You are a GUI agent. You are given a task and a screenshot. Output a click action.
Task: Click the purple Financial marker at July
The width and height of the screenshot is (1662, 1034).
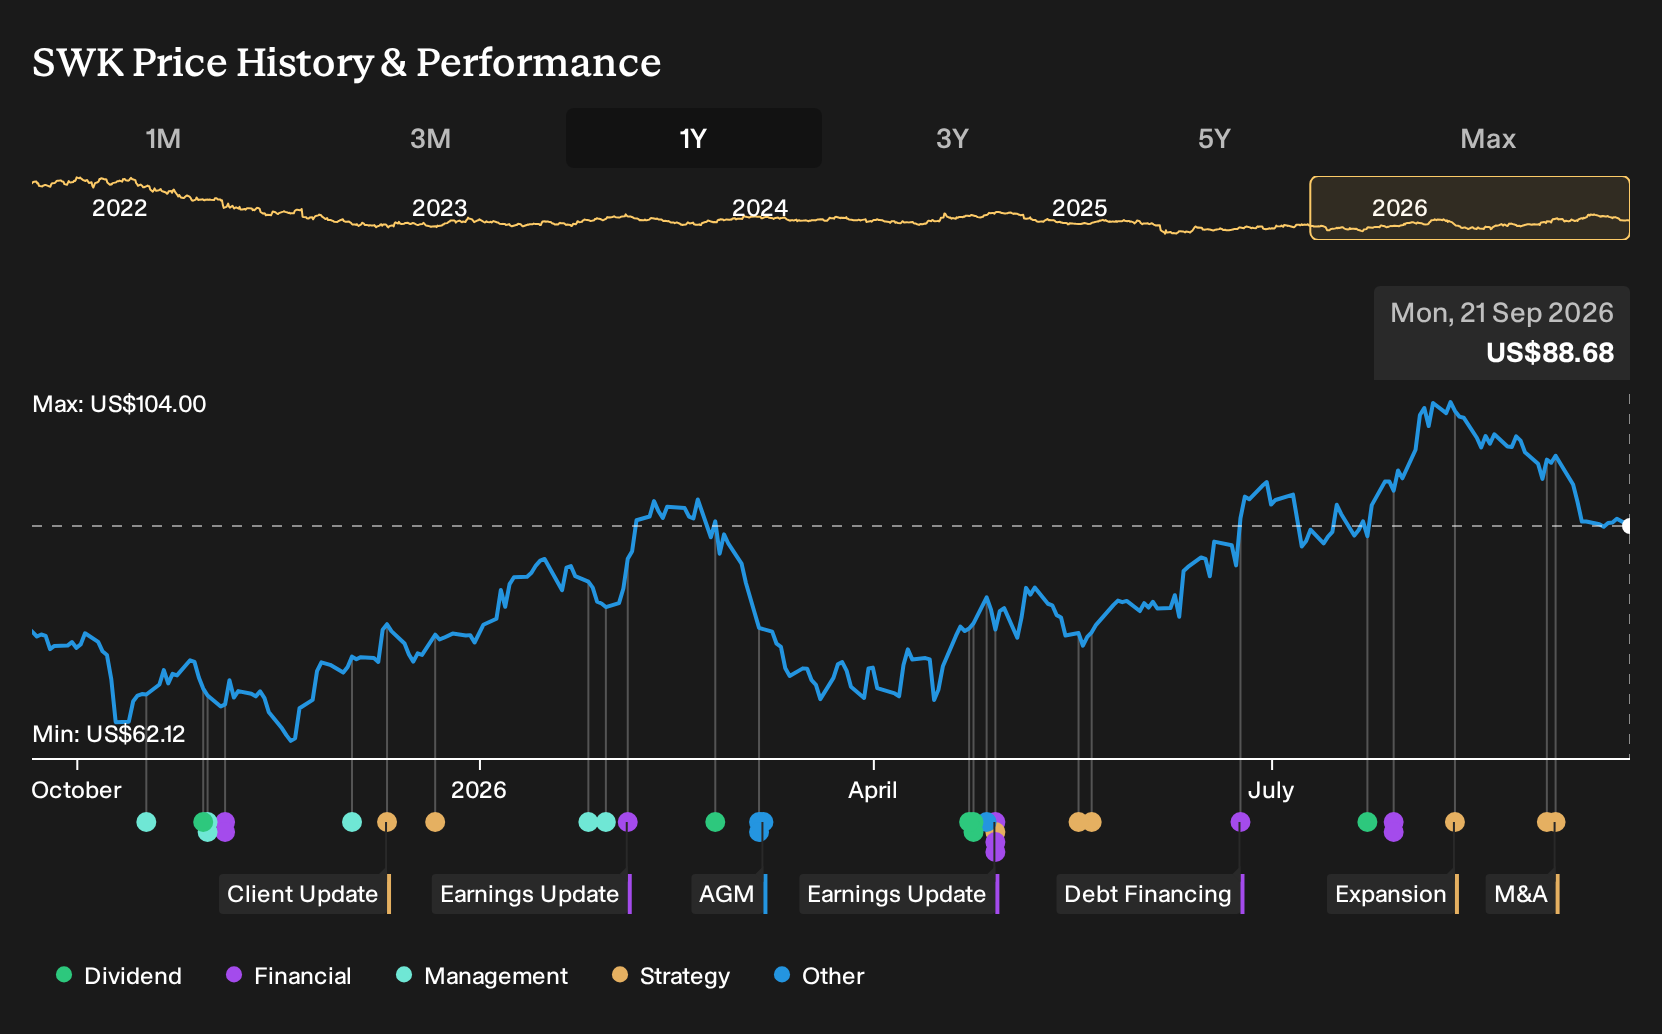click(1240, 822)
